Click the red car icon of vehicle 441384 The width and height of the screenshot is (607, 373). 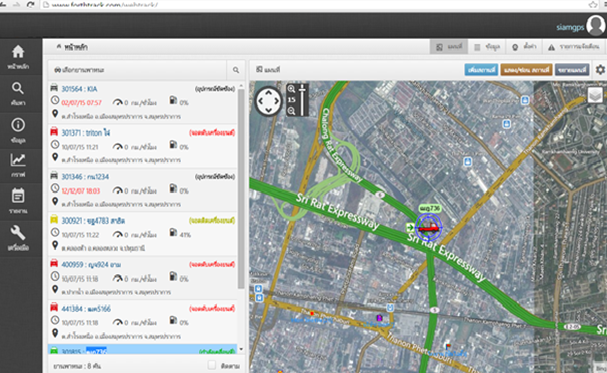click(54, 308)
